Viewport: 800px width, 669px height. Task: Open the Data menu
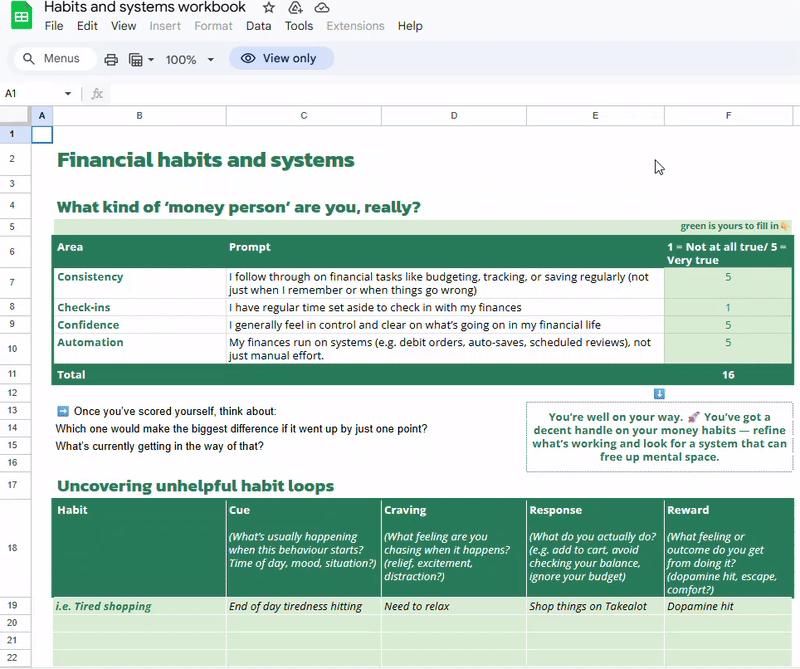(259, 26)
